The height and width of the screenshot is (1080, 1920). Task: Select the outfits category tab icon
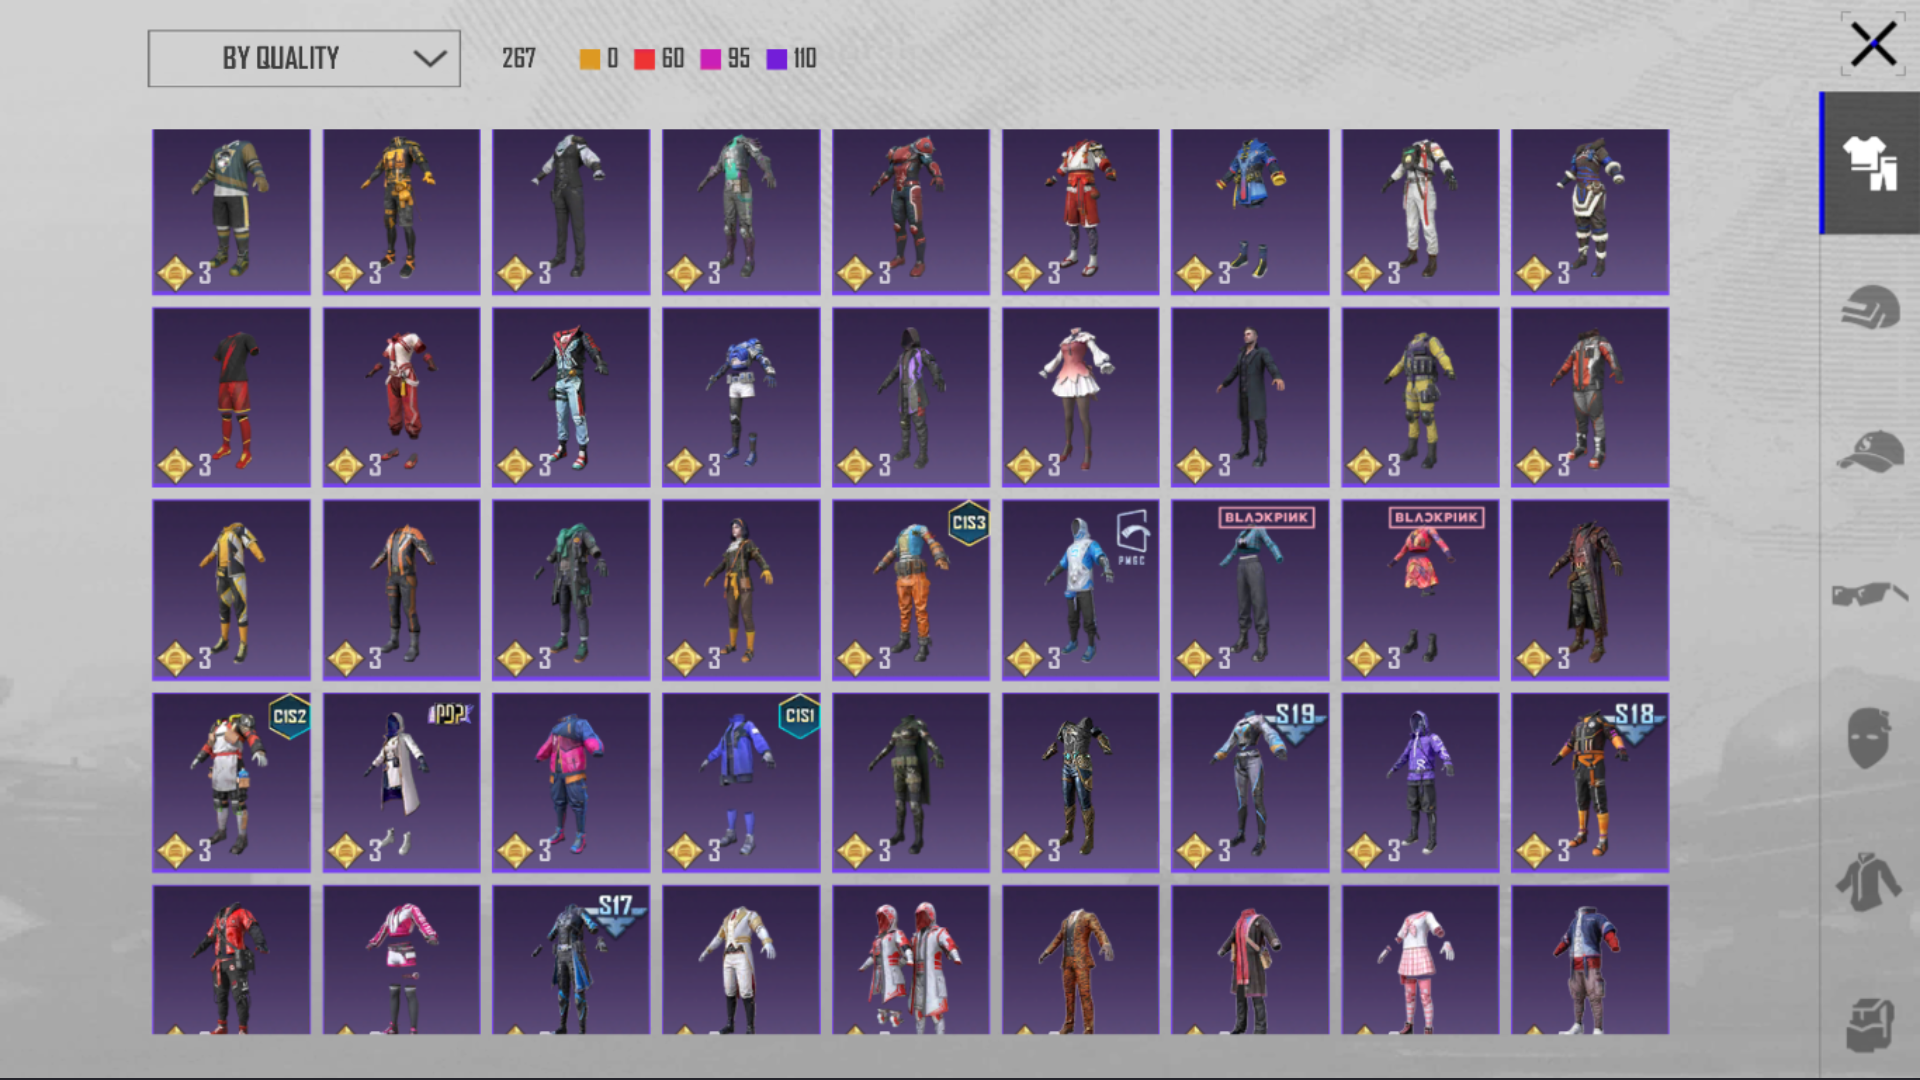[1870, 163]
